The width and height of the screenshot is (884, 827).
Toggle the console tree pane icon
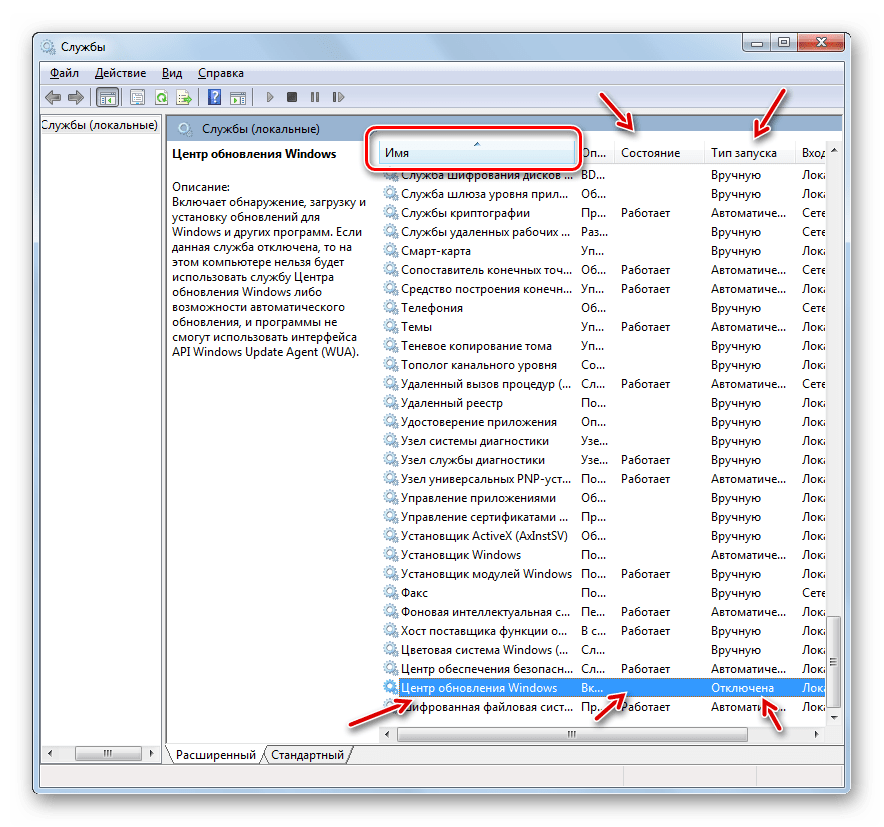107,98
